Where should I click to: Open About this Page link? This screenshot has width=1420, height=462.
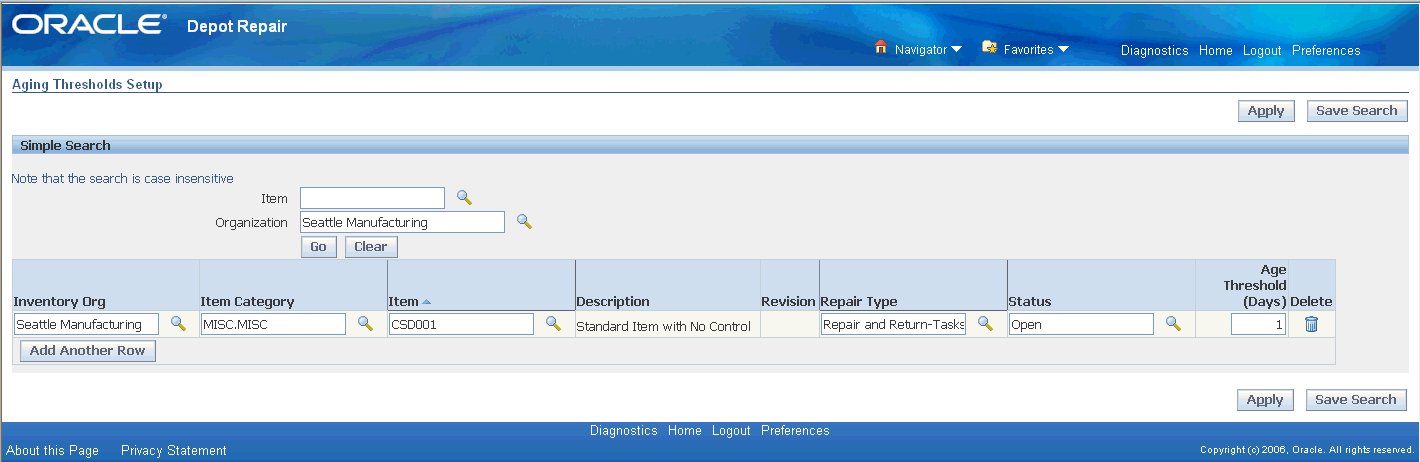tap(52, 451)
